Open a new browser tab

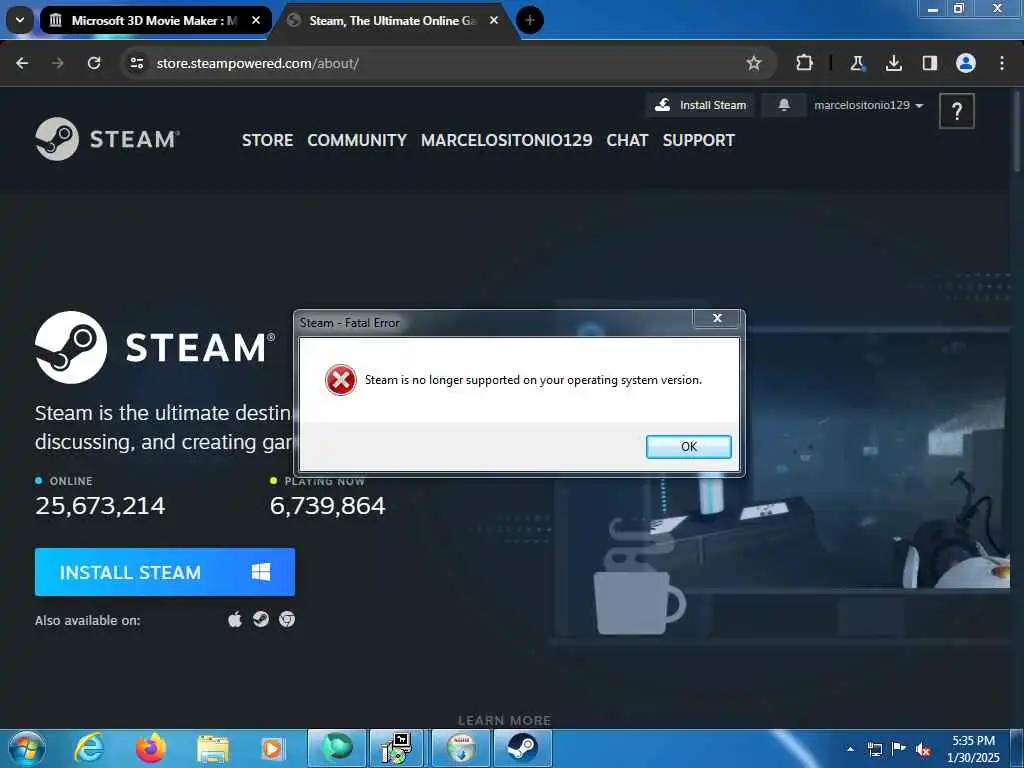click(x=530, y=20)
